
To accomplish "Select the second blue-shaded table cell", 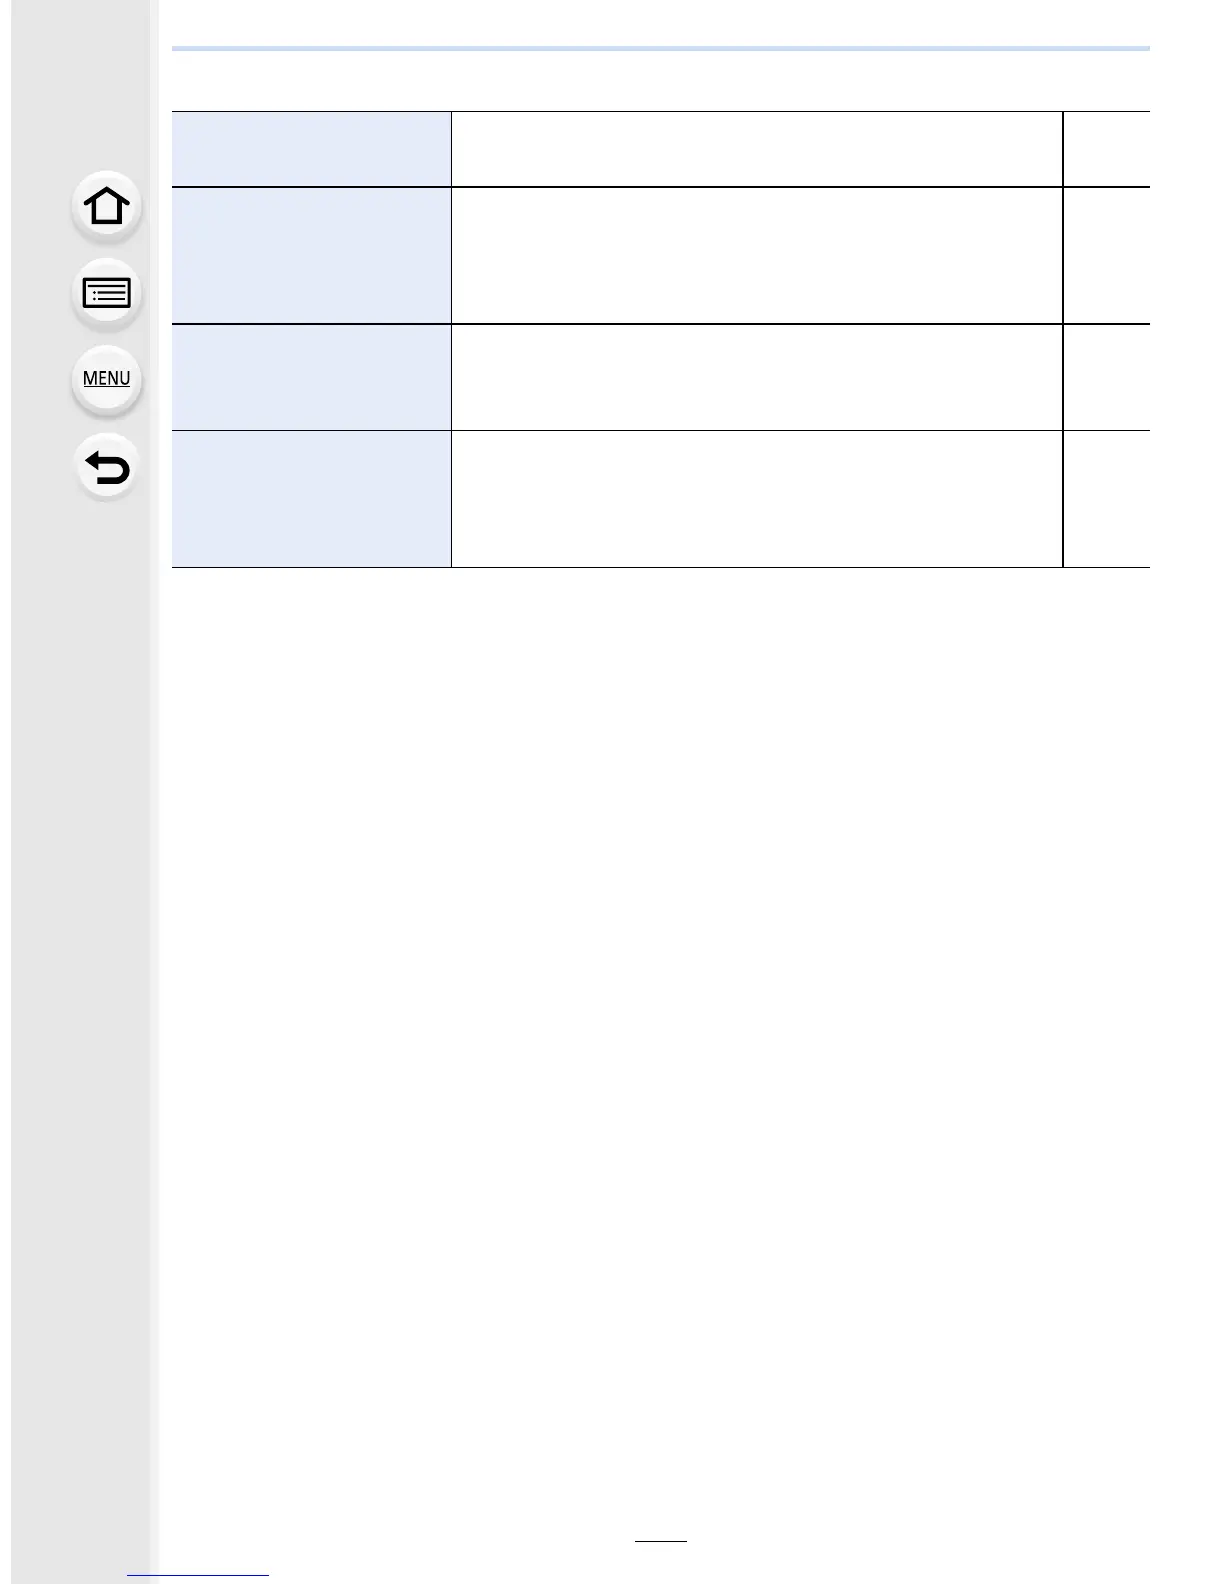I will pos(311,255).
